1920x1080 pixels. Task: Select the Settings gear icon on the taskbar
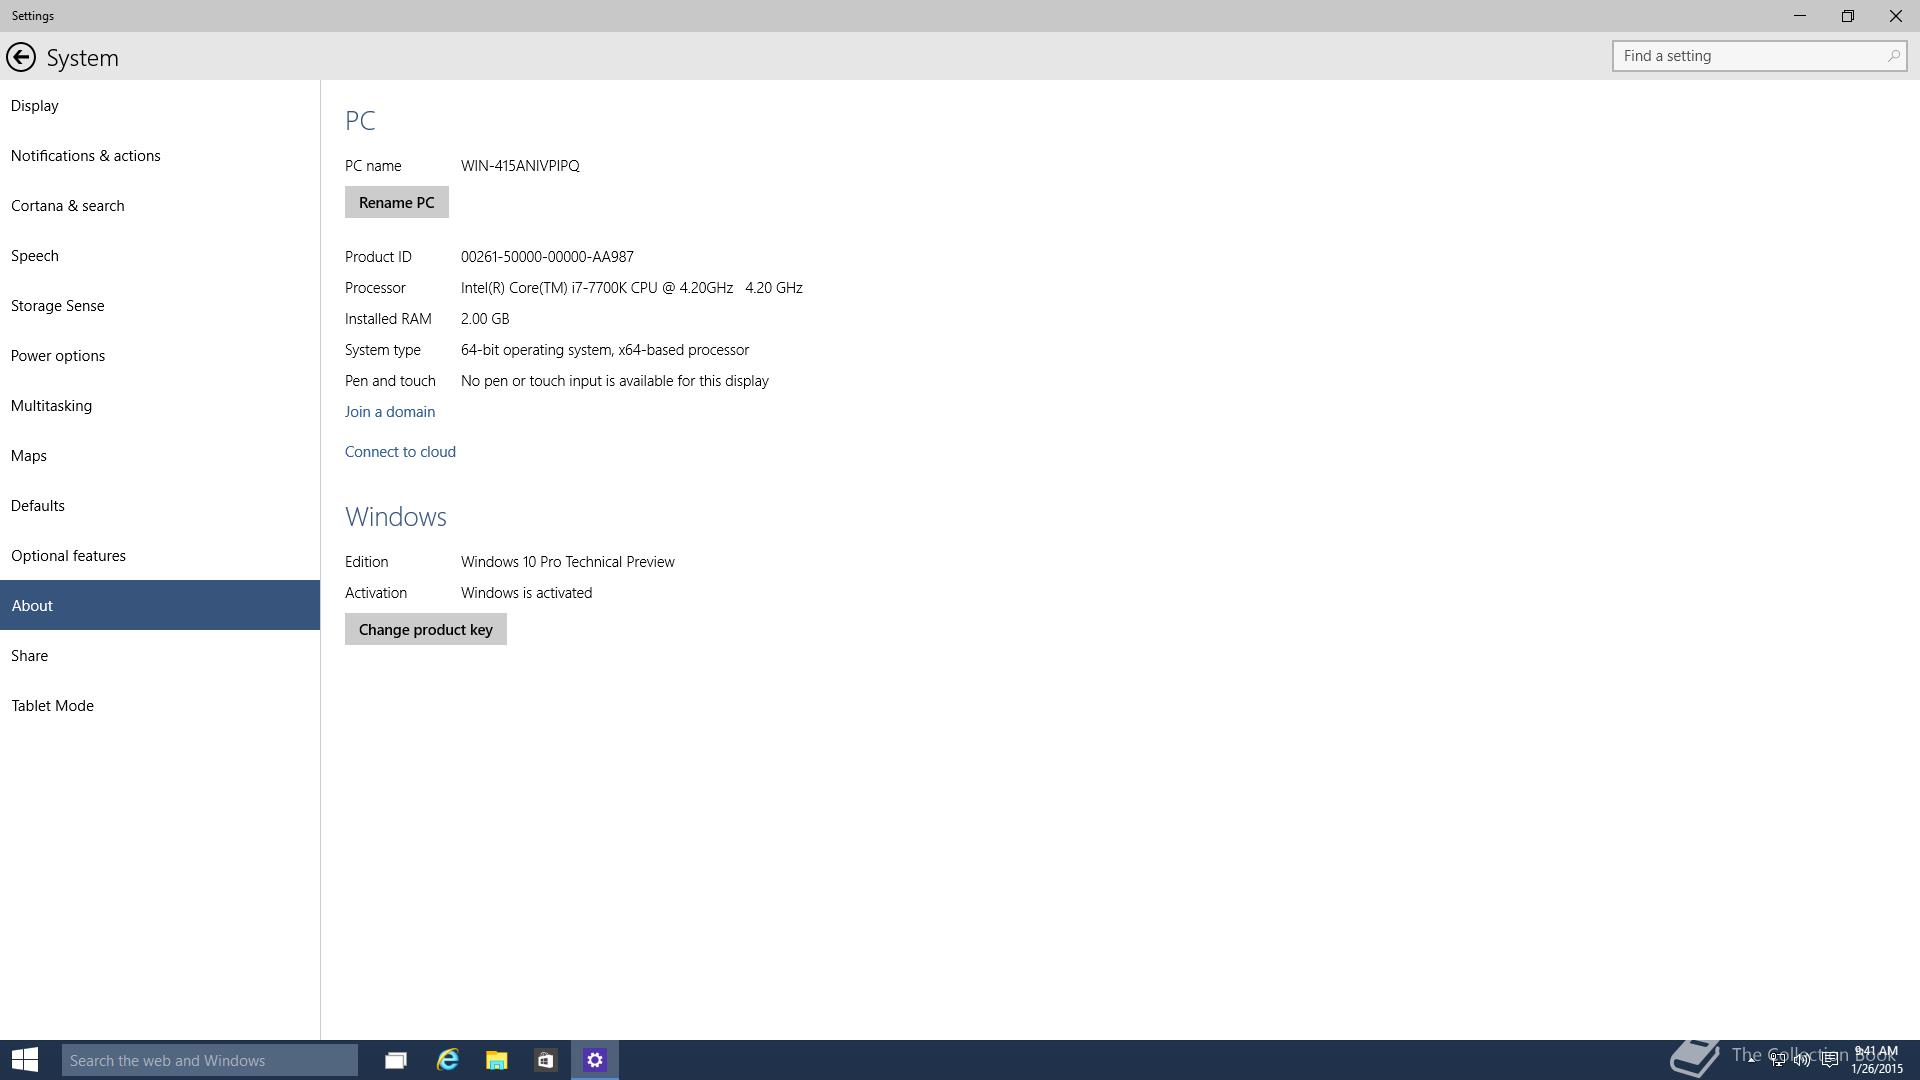pos(595,1060)
